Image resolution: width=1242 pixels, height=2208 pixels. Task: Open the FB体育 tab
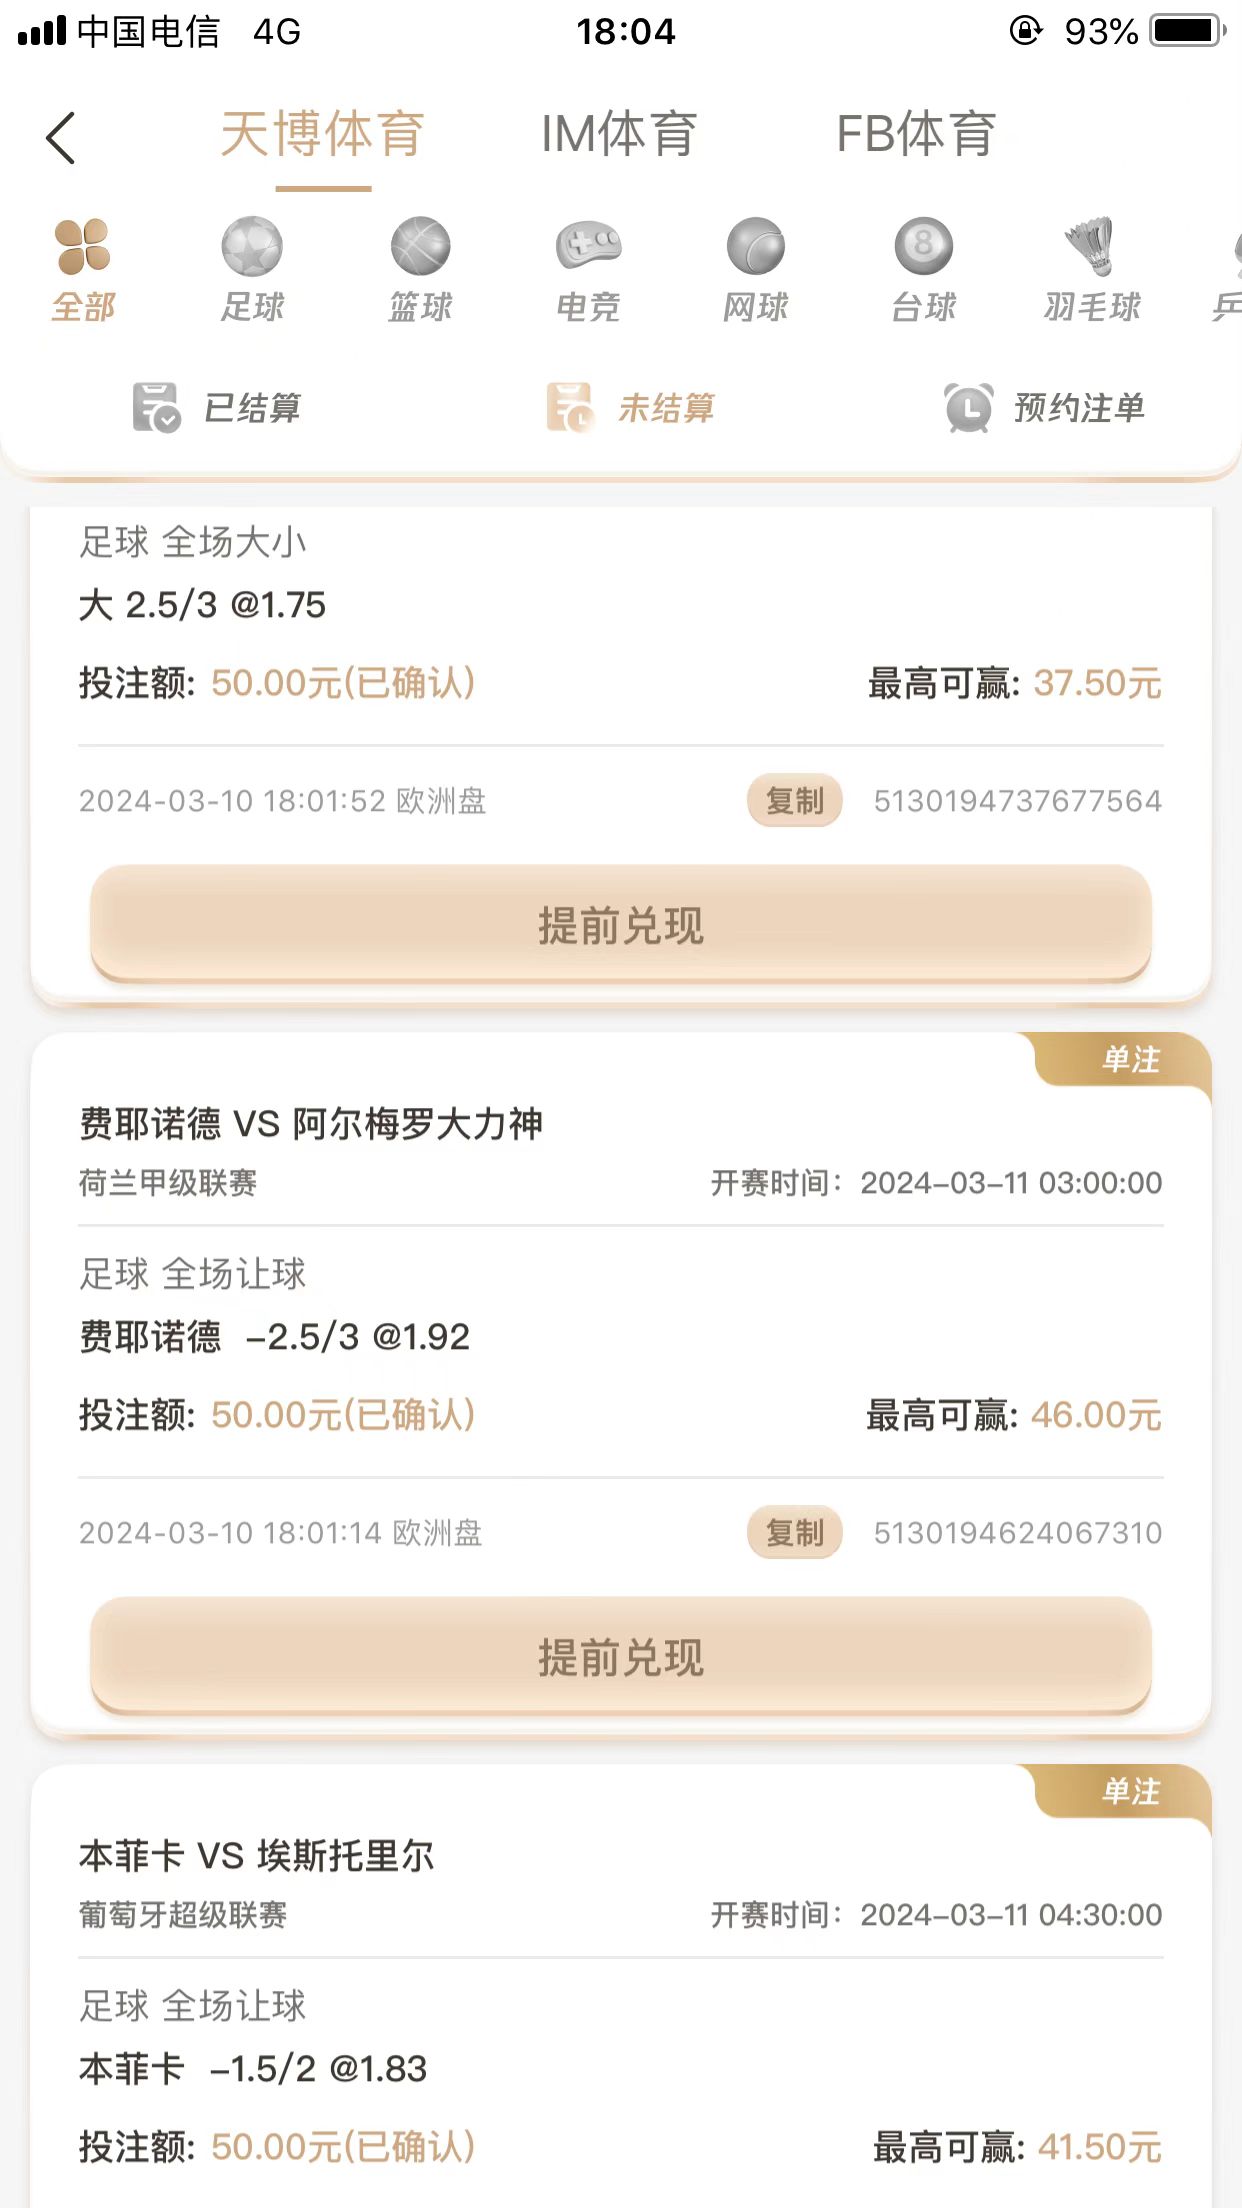click(916, 135)
